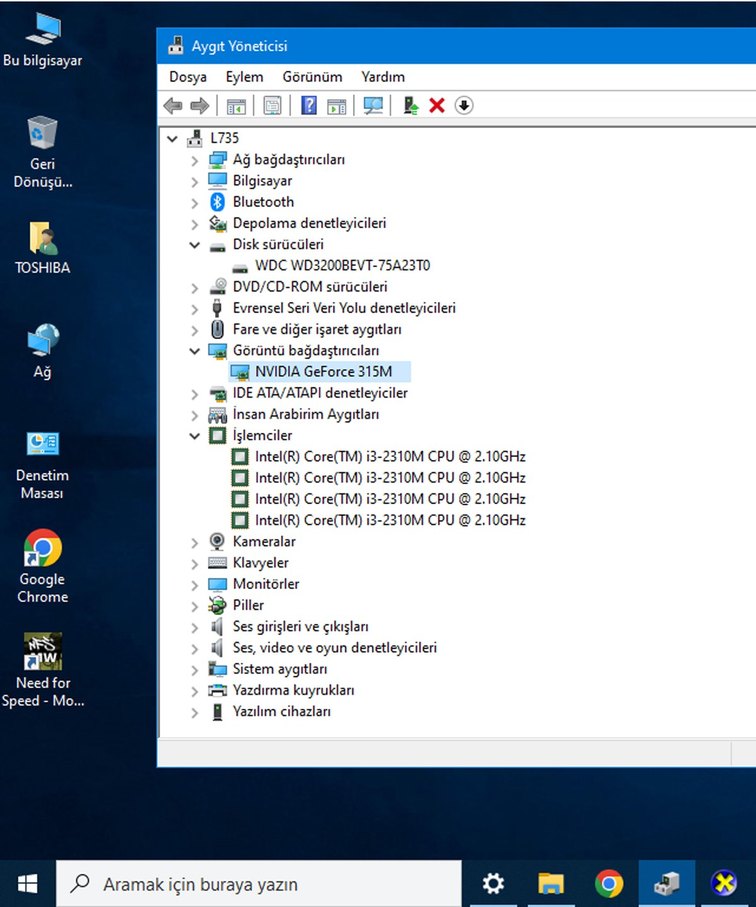
Task: Select Yazdırma kuyrukları category
Action: [x=293, y=690]
